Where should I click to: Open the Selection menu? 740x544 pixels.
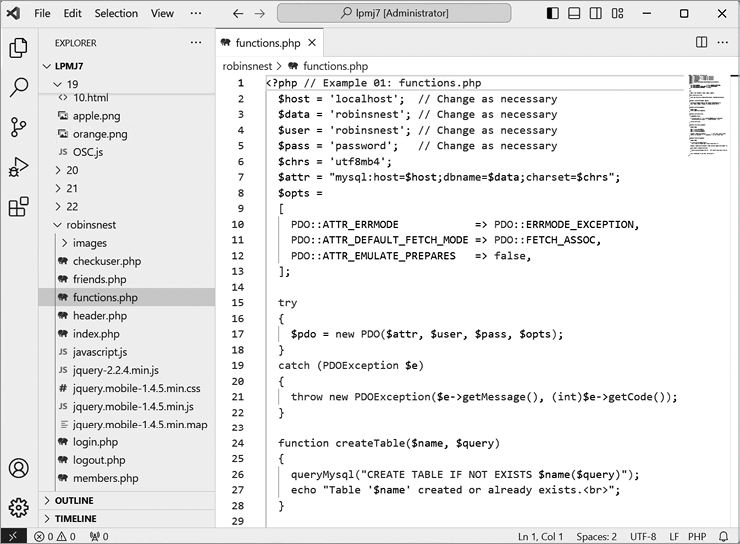pyautogui.click(x=116, y=14)
